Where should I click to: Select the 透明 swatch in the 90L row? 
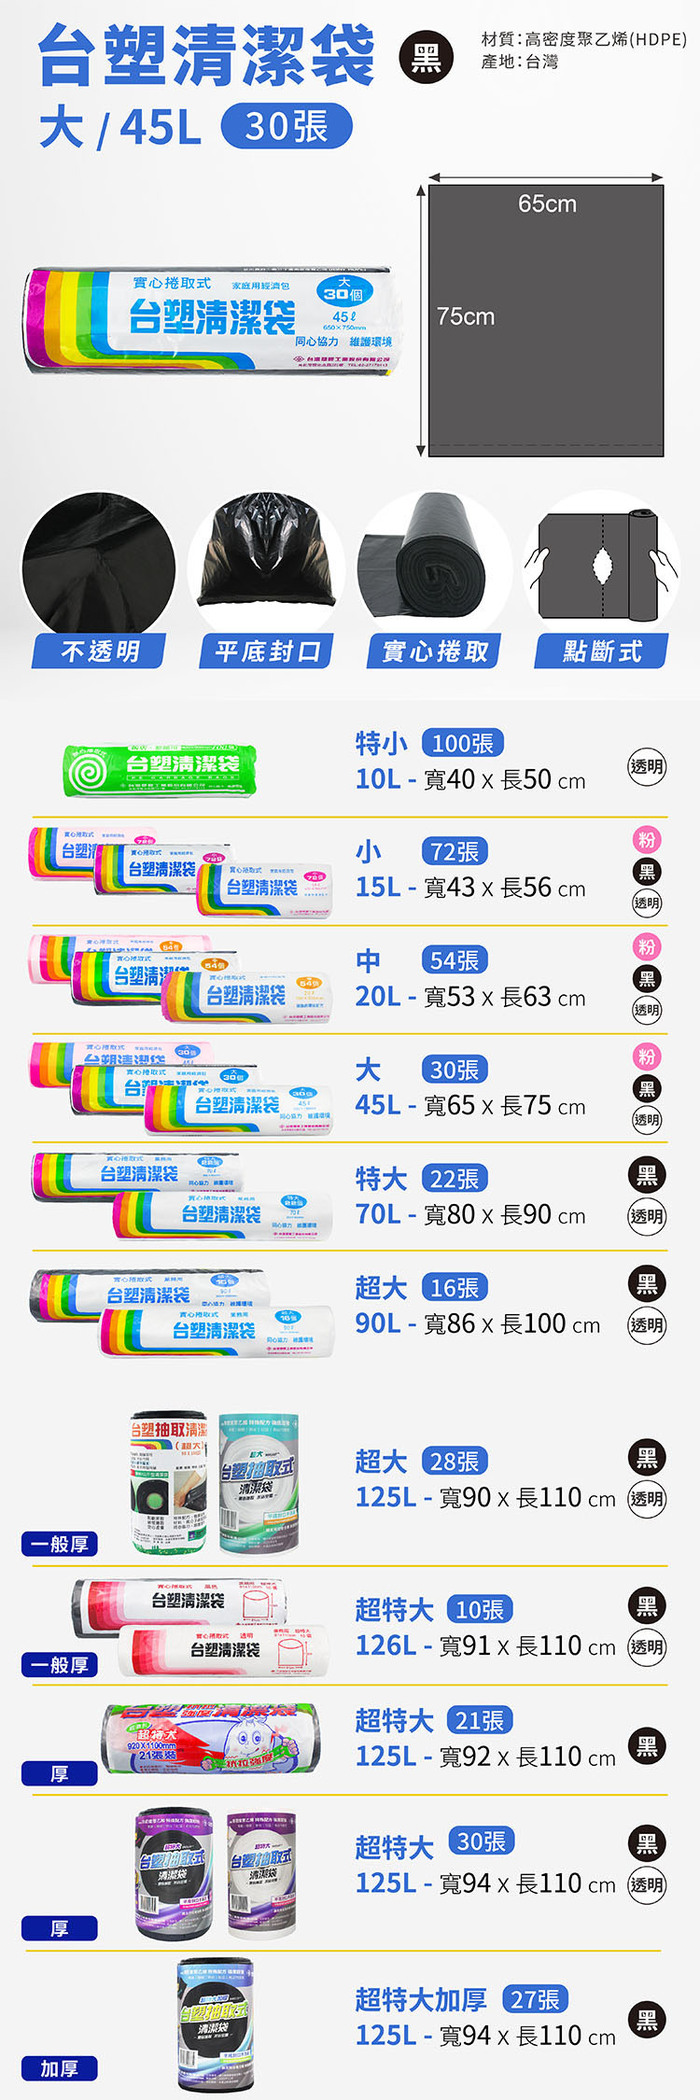coord(647,1326)
